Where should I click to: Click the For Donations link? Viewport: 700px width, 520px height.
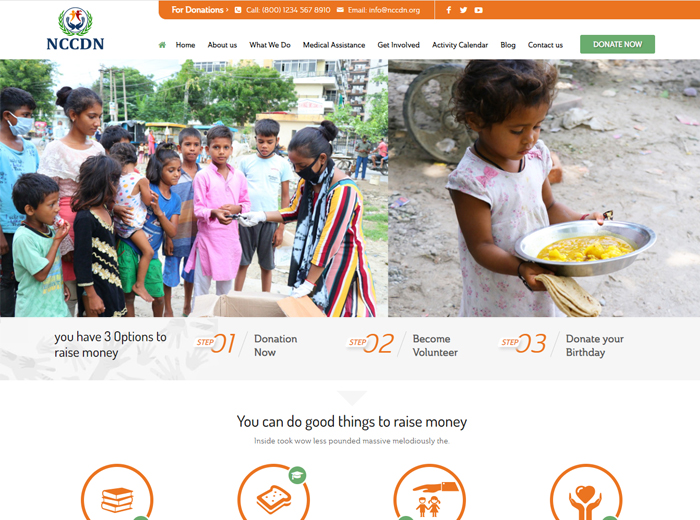[200, 10]
